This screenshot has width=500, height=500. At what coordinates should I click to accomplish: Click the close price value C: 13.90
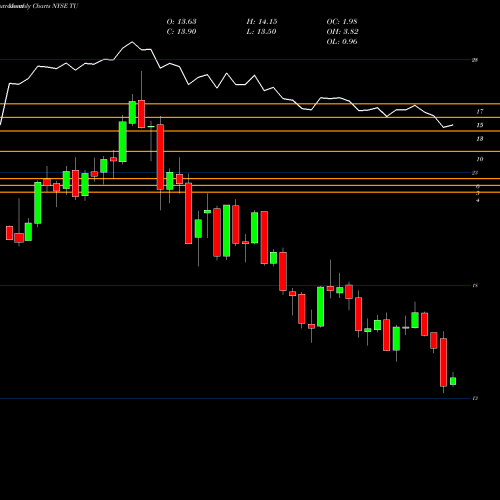click(x=181, y=32)
